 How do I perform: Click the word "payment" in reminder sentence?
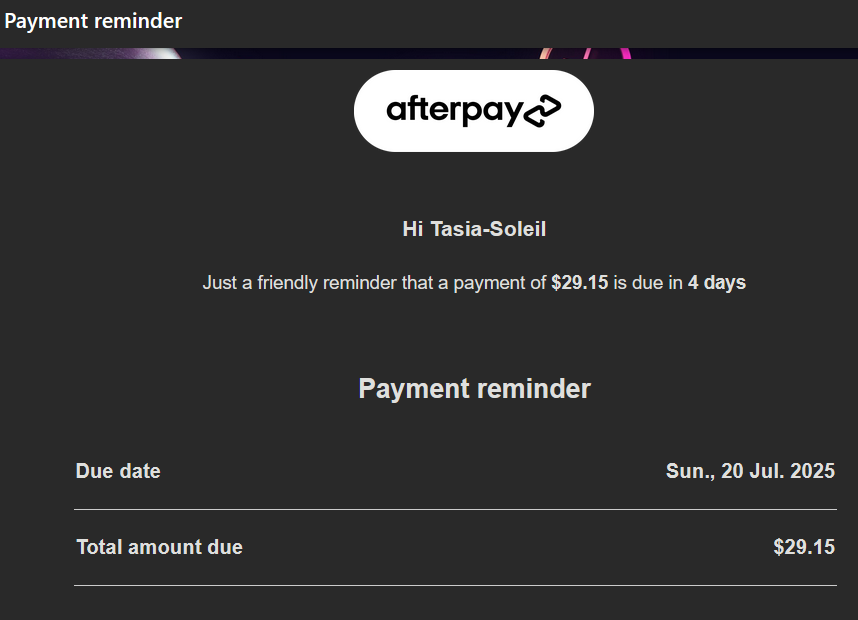point(489,282)
